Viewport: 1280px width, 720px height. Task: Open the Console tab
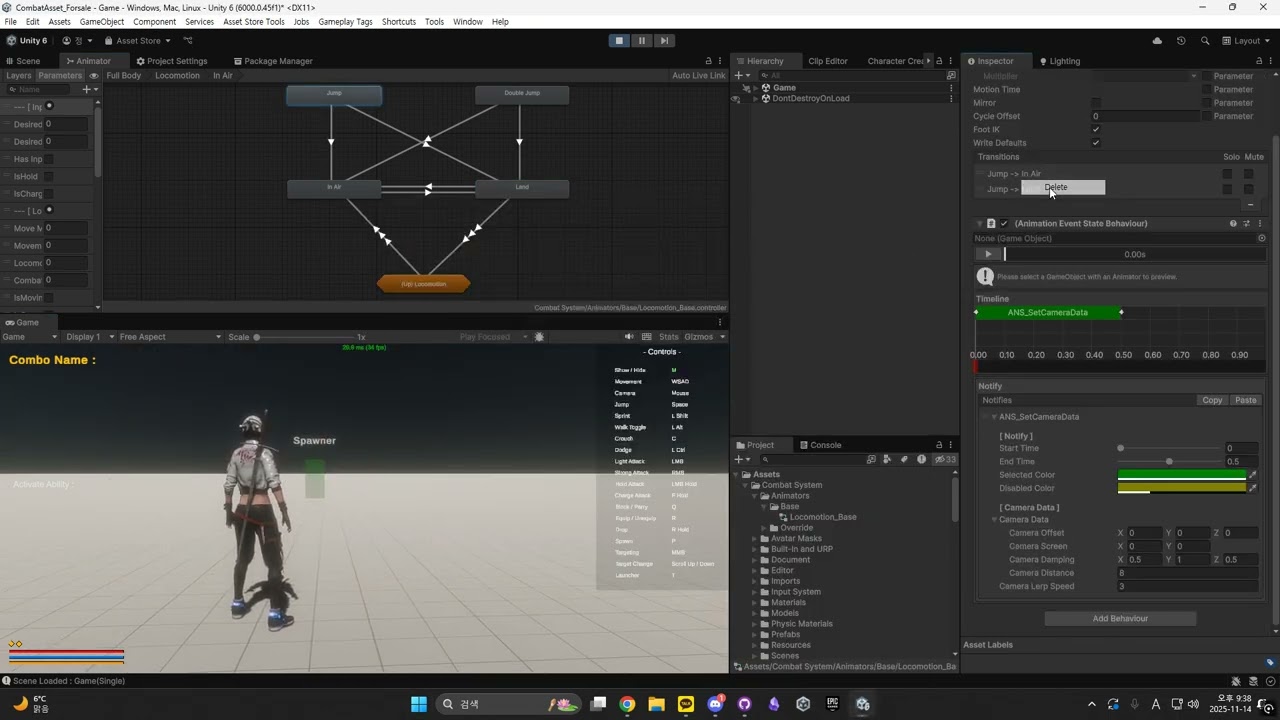[820, 445]
